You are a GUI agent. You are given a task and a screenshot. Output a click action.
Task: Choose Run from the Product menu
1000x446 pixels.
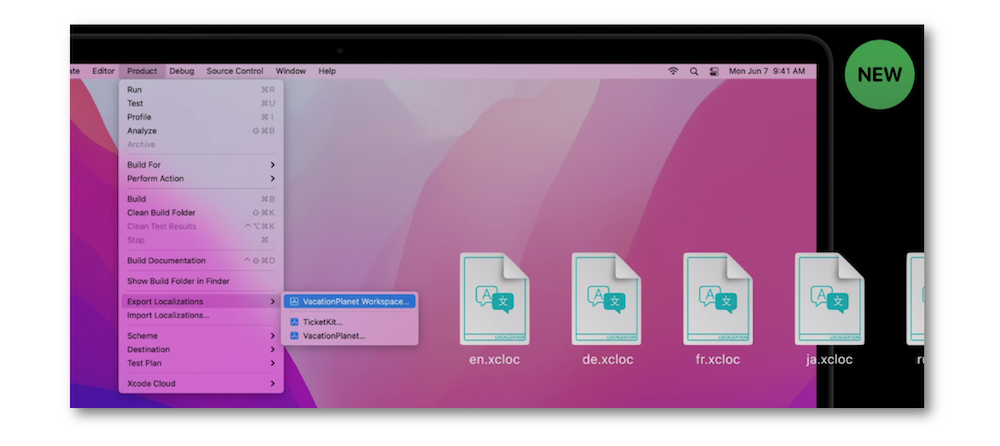[201, 90]
